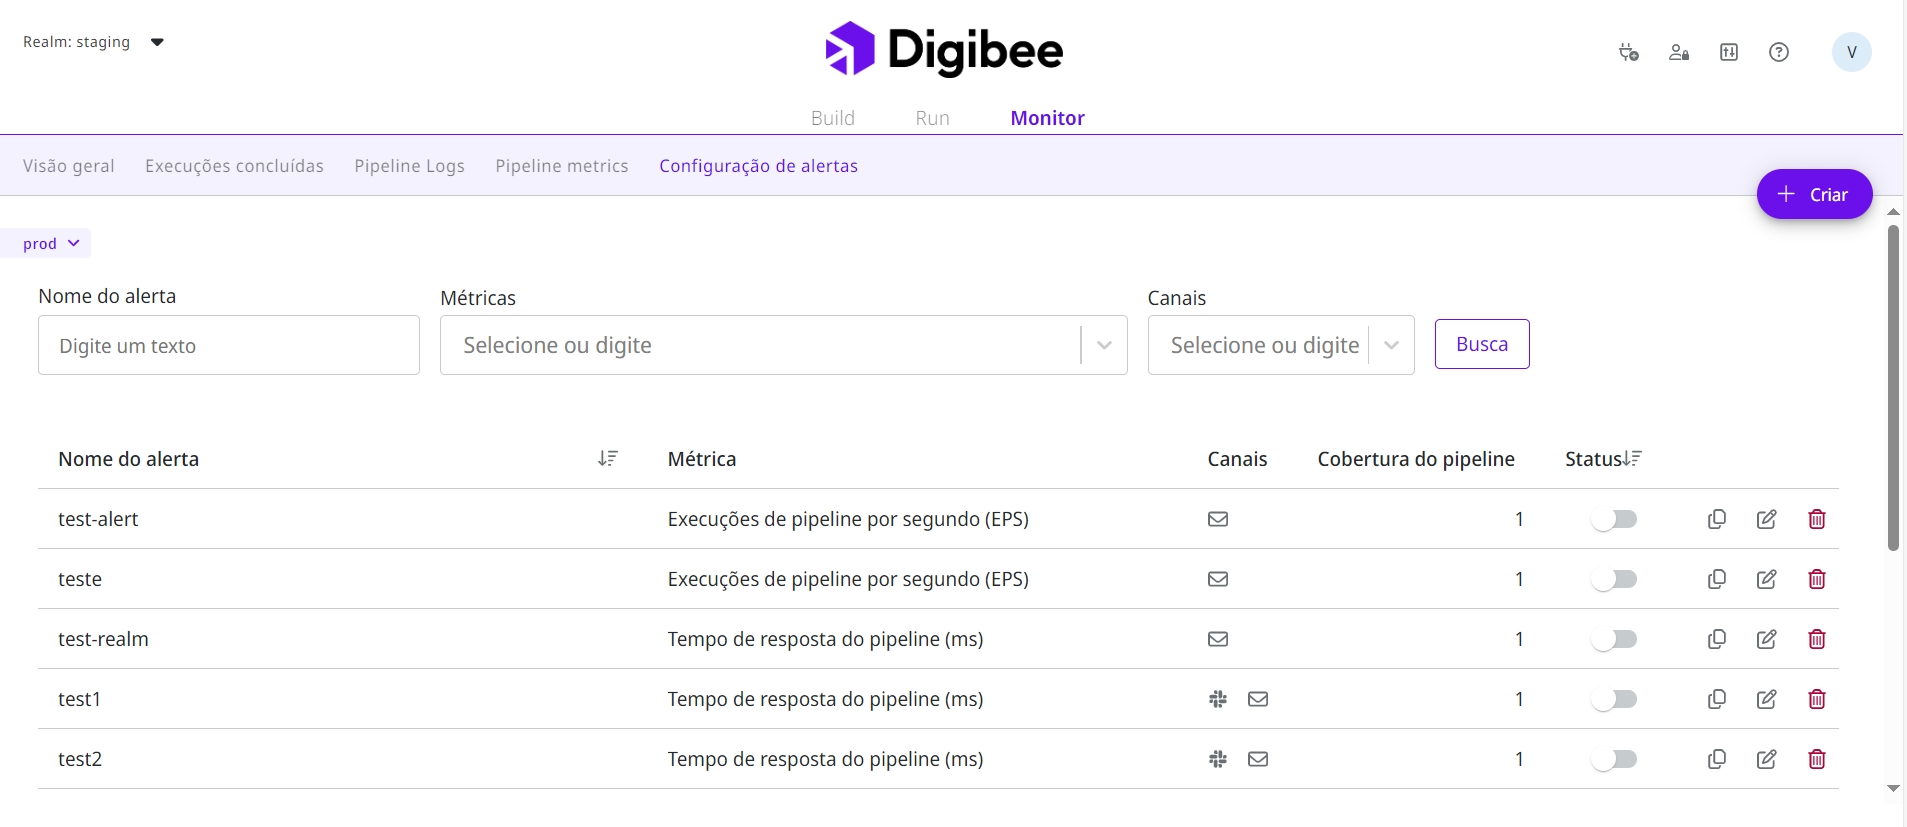Sort by alert name using sort icon
This screenshot has height=827, width=1907.
click(607, 459)
